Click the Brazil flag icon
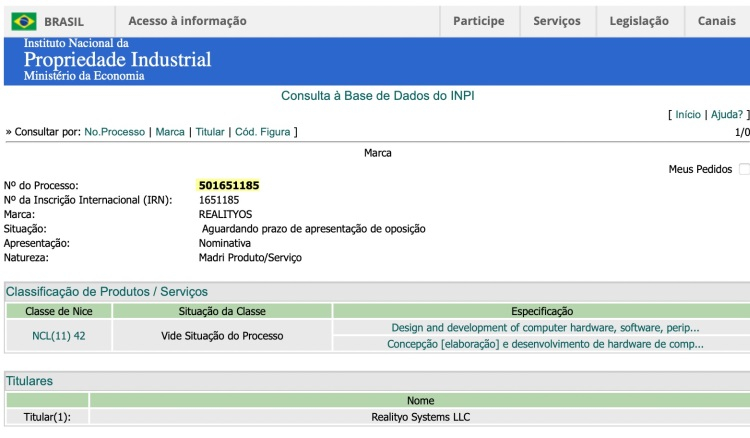 pyautogui.click(x=24, y=21)
